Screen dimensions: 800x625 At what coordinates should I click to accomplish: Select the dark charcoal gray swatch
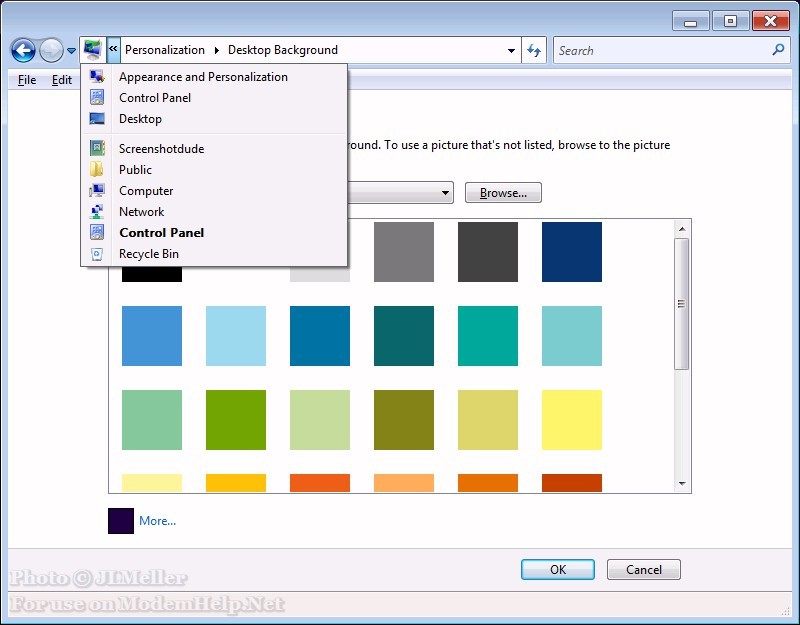coord(488,252)
